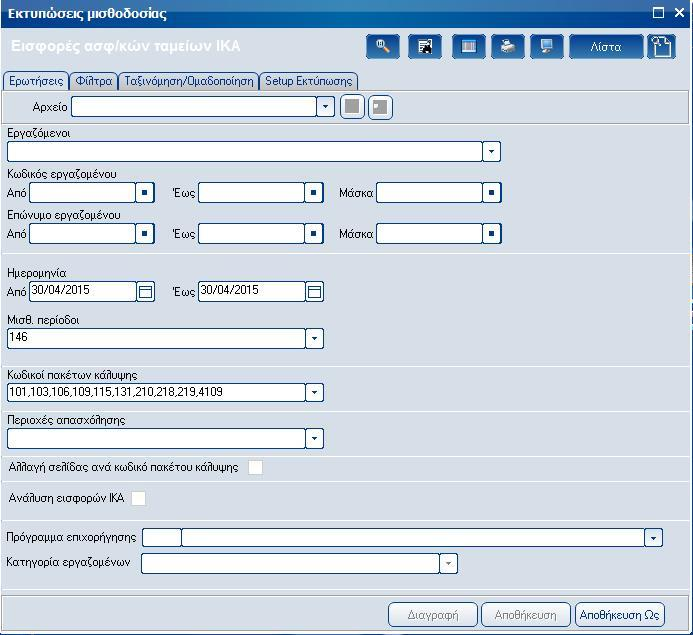The image size is (693, 635).
Task: Expand the Αρχείο dropdown
Action: pos(325,107)
